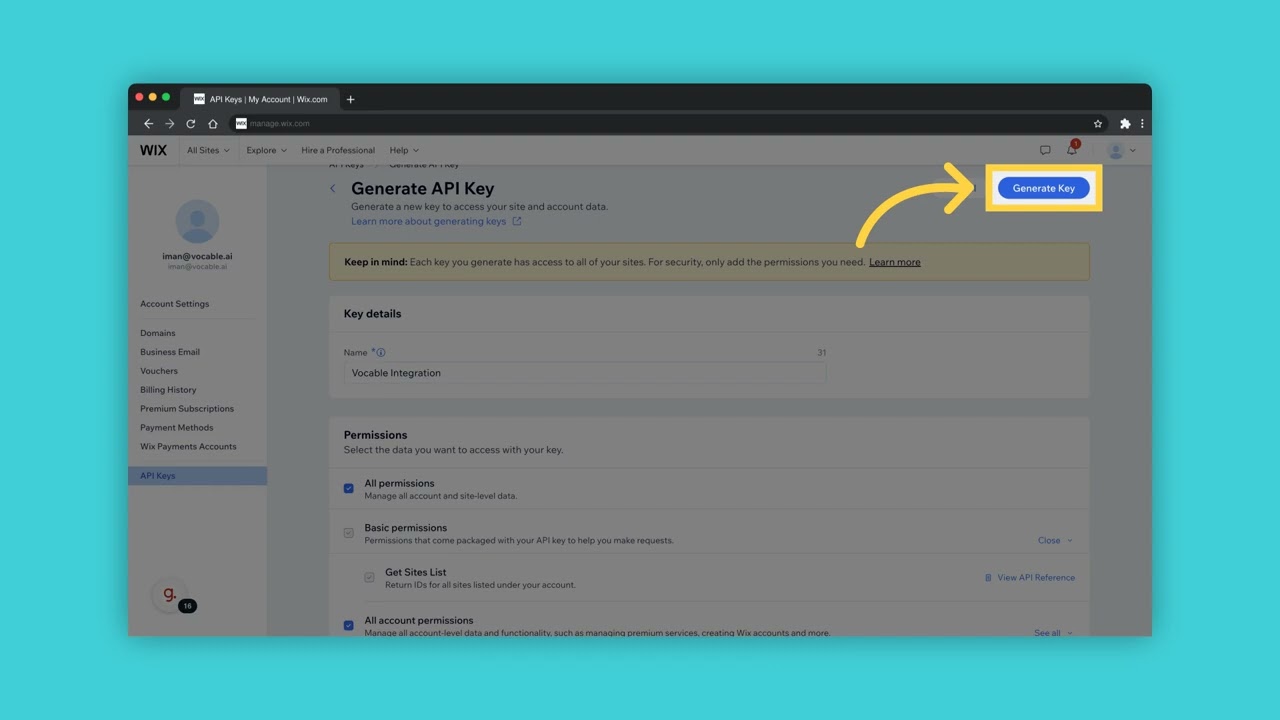Screen dimensions: 1280x720
Task: Click the Name input field
Action: (x=585, y=373)
